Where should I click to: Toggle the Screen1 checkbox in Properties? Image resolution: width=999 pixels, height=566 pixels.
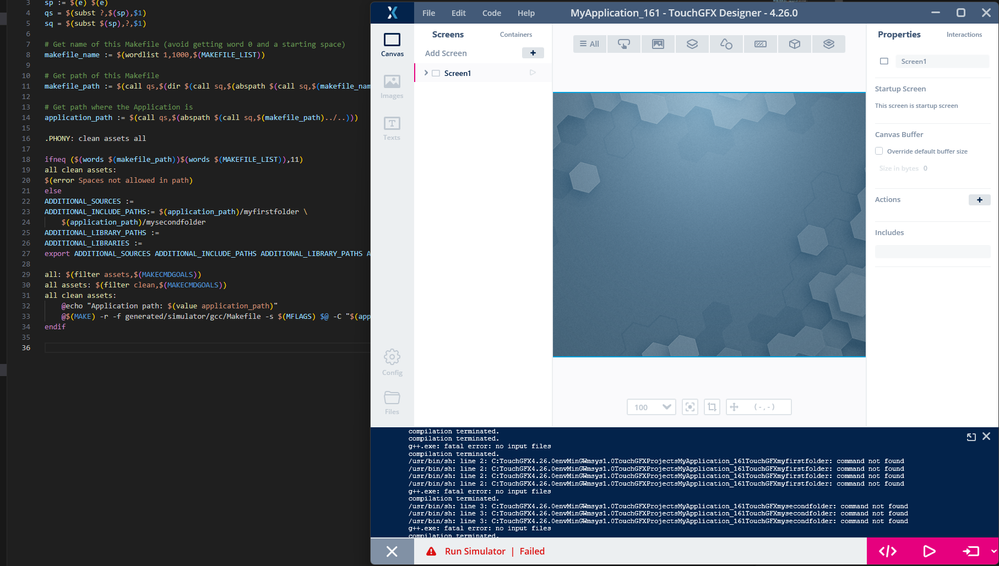pyautogui.click(x=884, y=62)
